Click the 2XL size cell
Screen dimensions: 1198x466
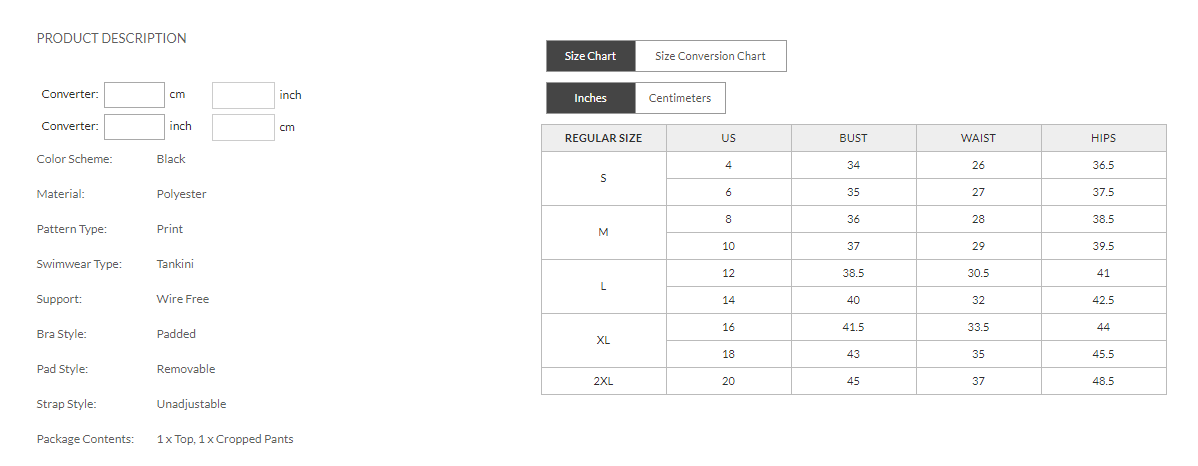603,381
